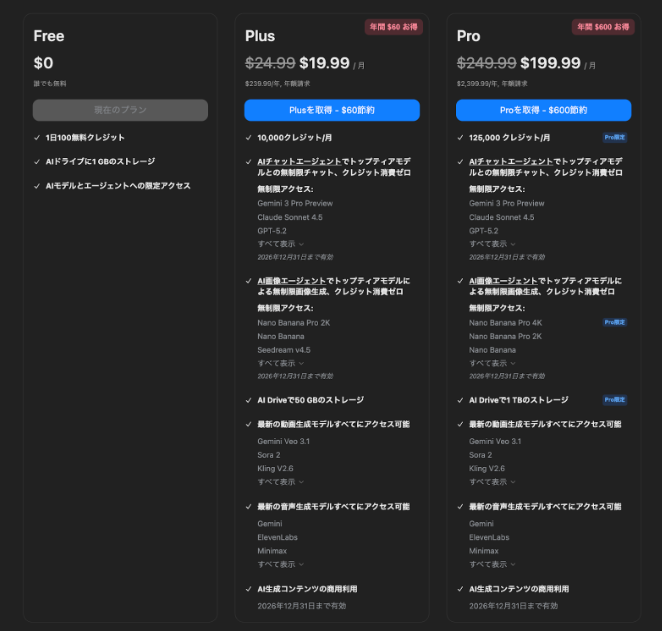Click Pro限定 badge beside 125,000 クレジット/月
The width and height of the screenshot is (662, 631).
click(x=615, y=138)
